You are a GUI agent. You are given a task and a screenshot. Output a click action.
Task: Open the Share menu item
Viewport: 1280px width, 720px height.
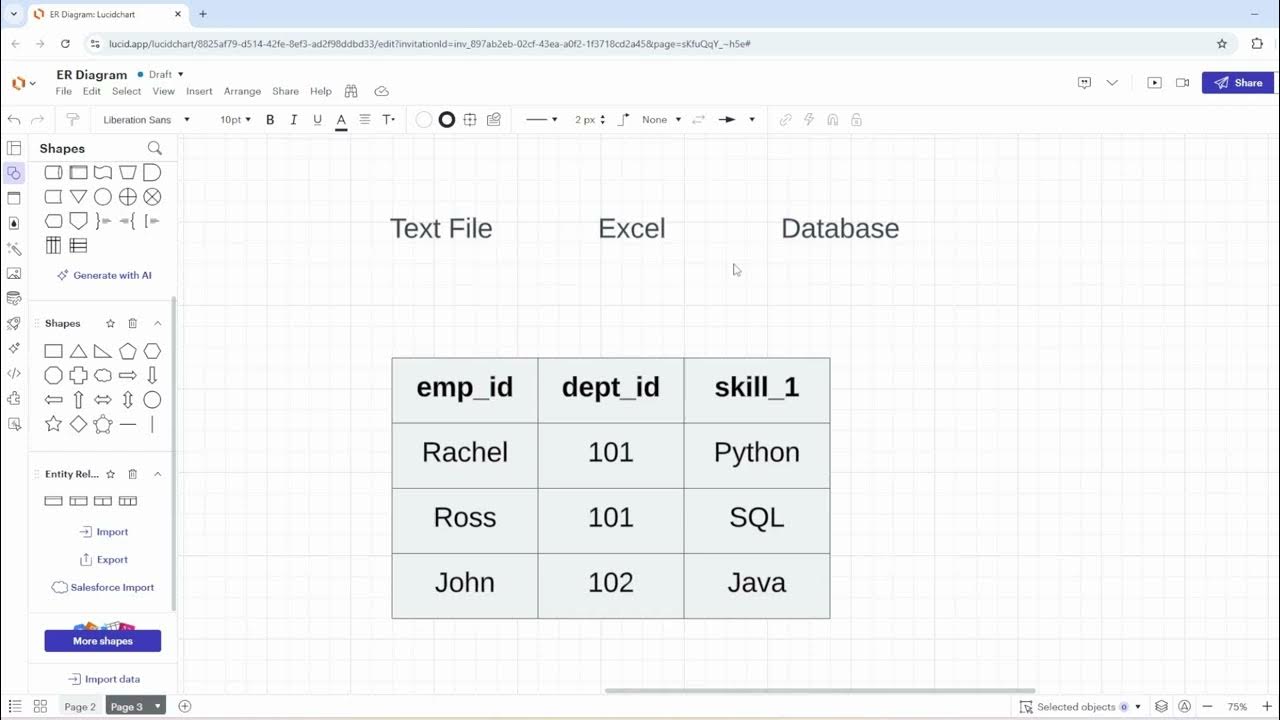point(285,91)
